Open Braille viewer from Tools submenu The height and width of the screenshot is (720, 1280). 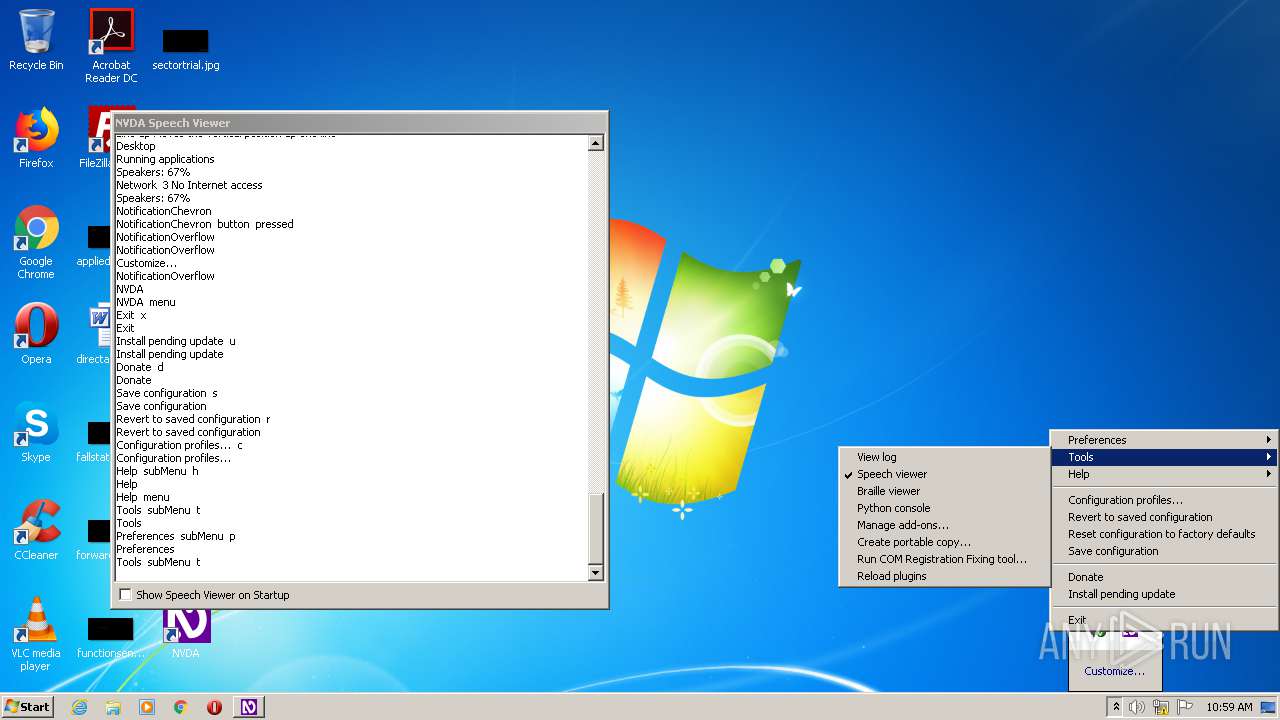[943, 491]
